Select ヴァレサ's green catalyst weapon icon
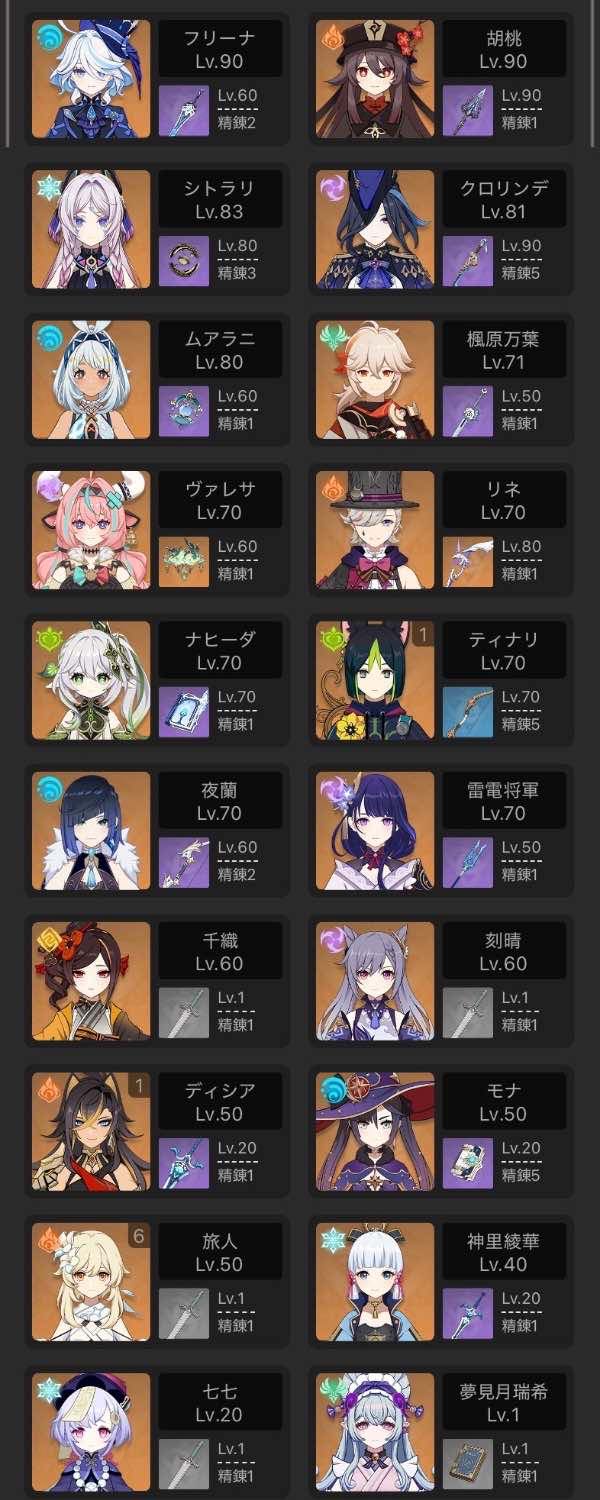The image size is (600, 1500). 184,563
